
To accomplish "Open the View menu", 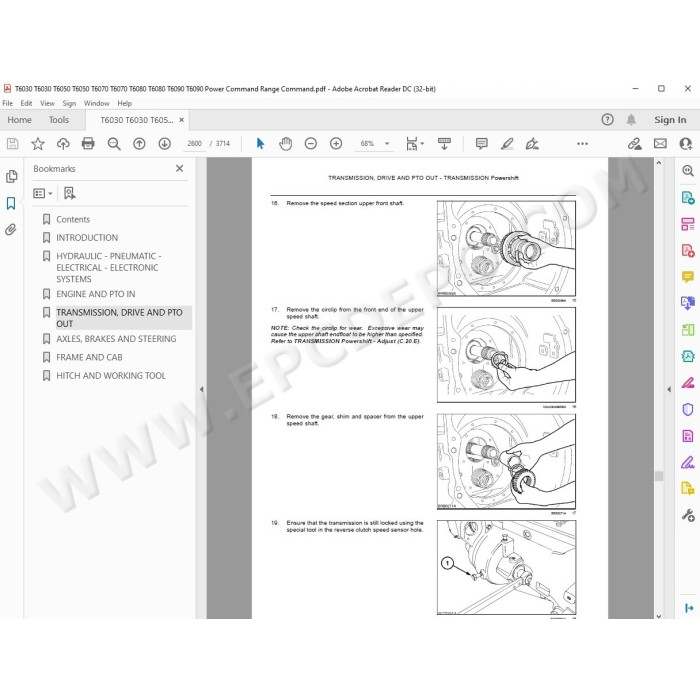I will tap(47, 104).
